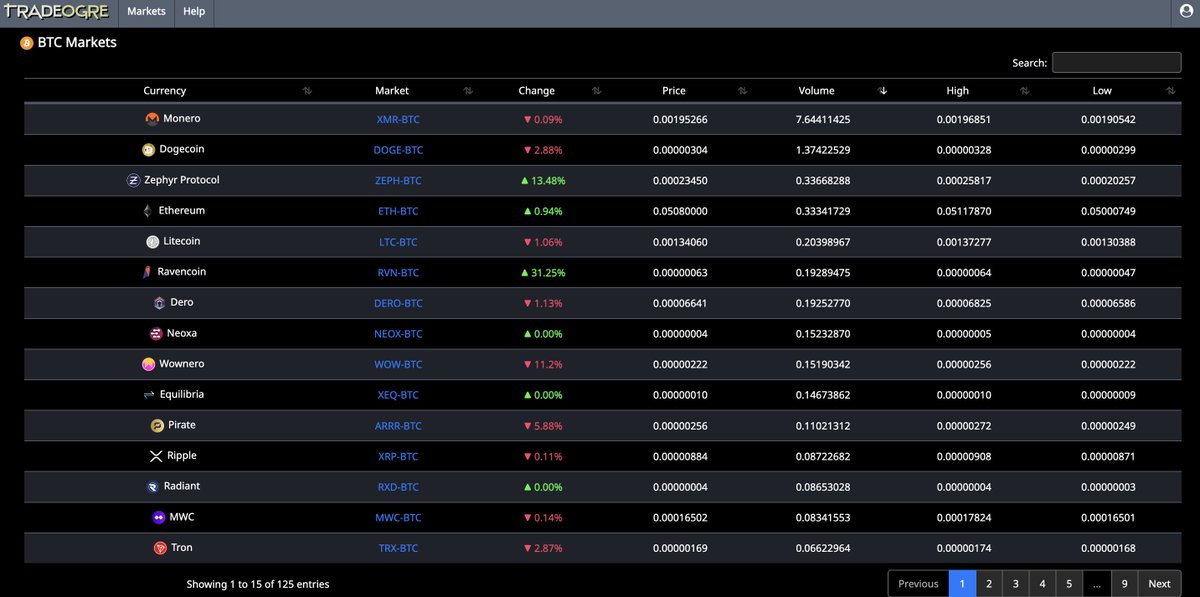Viewport: 1200px width, 597px height.
Task: Click the Wownero coin icon
Action: point(149,364)
